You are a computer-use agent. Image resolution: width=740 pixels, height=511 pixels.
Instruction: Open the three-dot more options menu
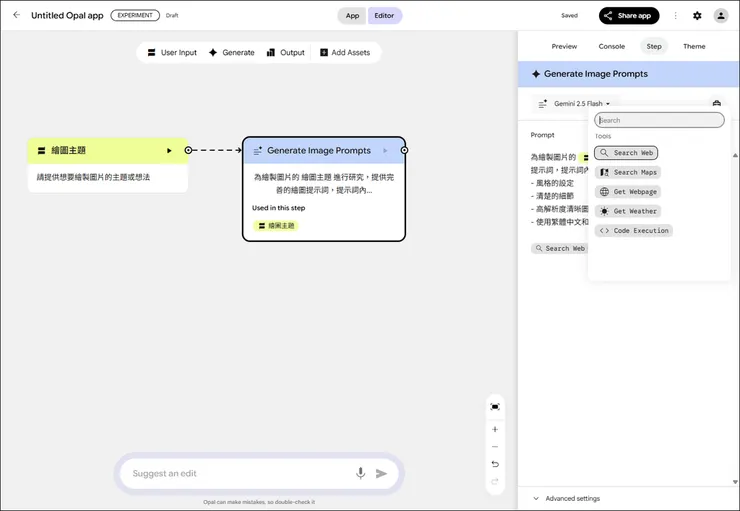675,16
